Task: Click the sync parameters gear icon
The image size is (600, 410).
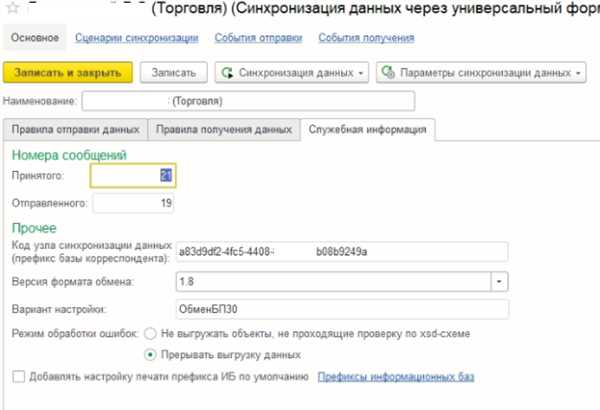Action: (x=388, y=72)
